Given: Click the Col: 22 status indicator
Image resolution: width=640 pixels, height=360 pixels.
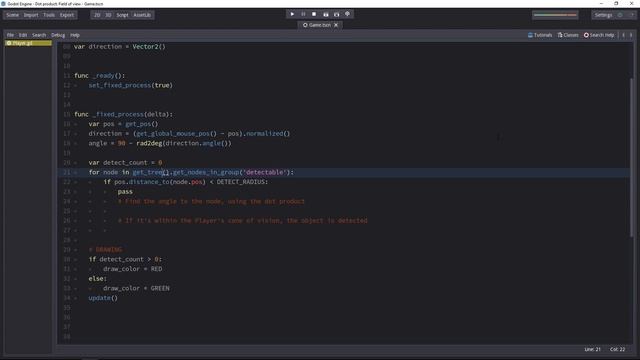Looking at the screenshot, I should 618,349.
